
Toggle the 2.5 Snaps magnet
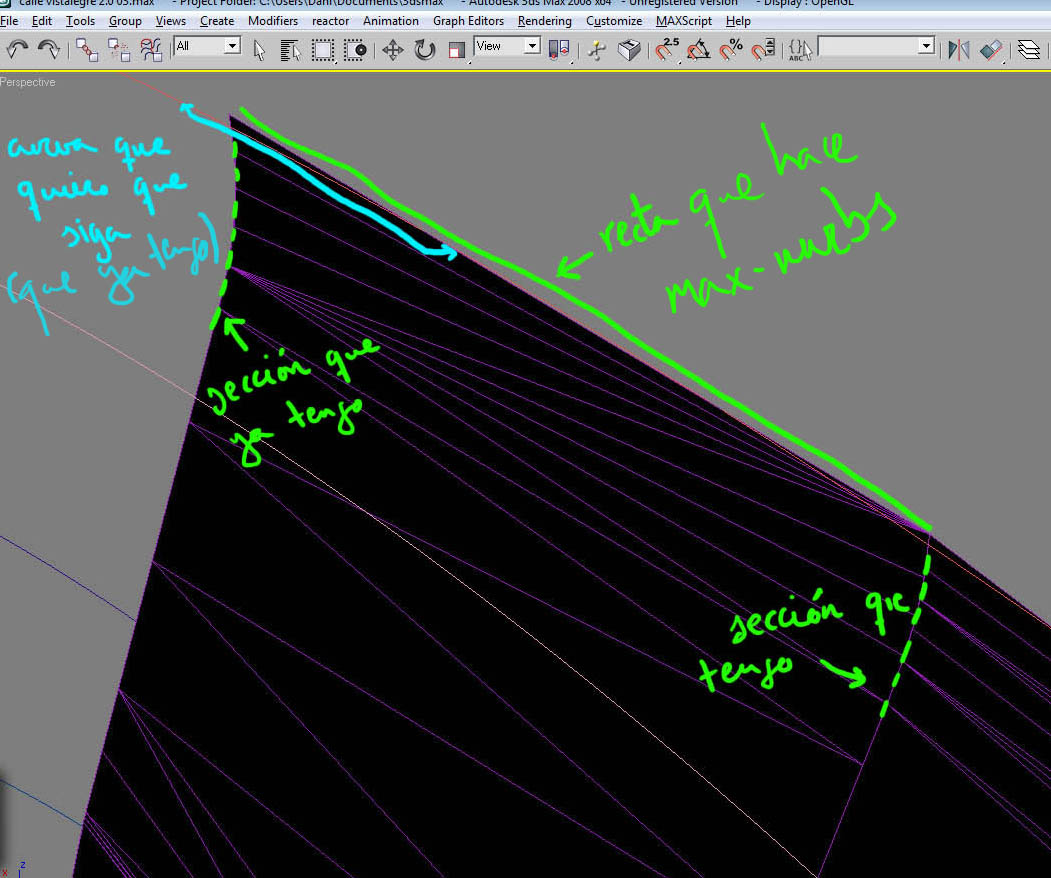(x=667, y=50)
